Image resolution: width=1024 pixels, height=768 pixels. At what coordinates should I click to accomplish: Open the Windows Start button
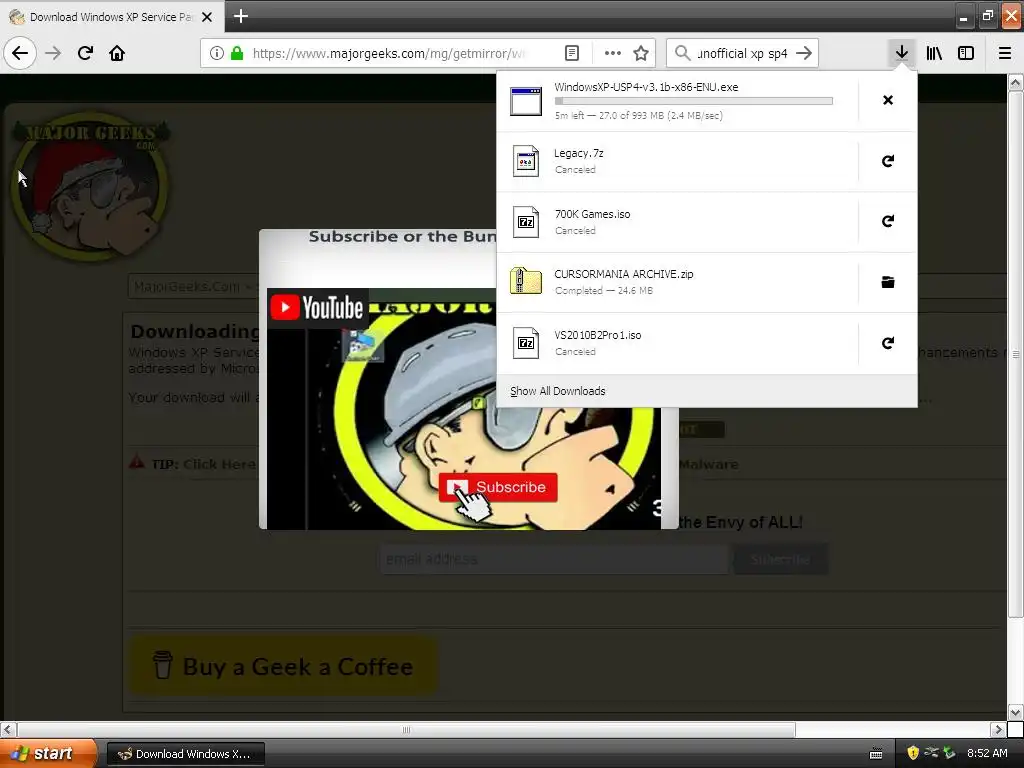(x=47, y=753)
